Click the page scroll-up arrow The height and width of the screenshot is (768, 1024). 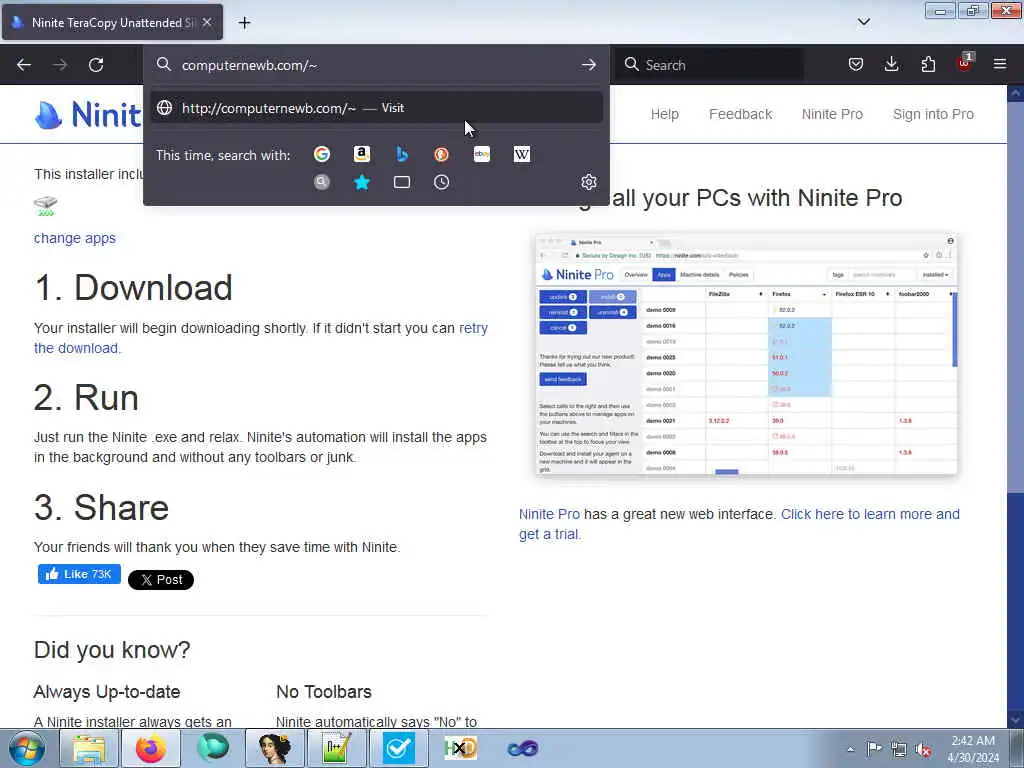1016,93
